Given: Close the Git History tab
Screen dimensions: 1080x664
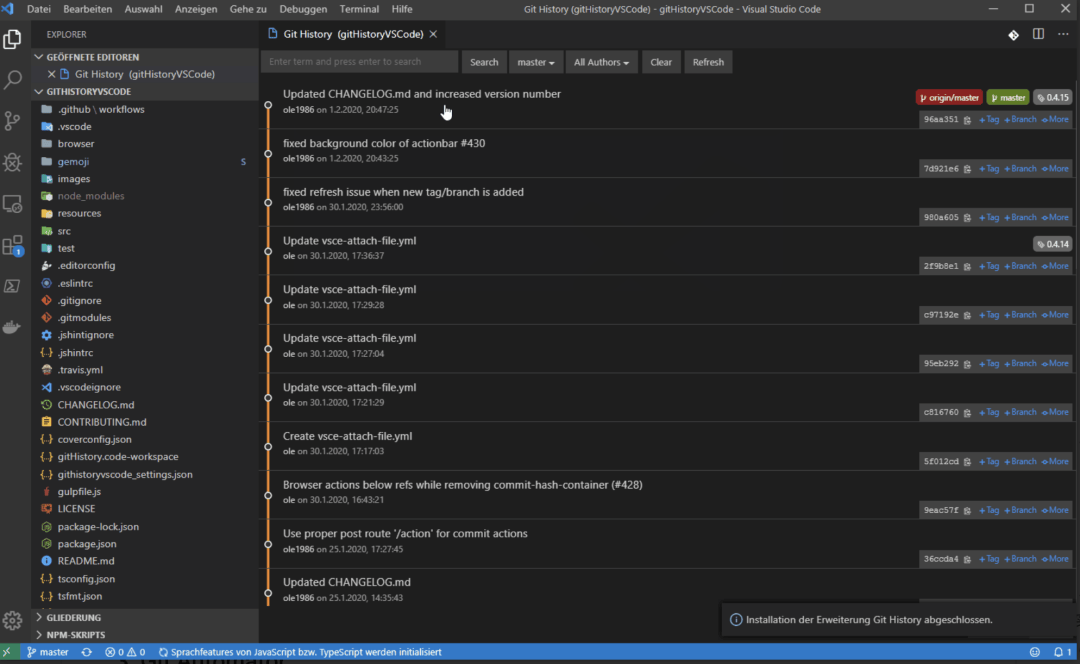Looking at the screenshot, I should [x=433, y=34].
